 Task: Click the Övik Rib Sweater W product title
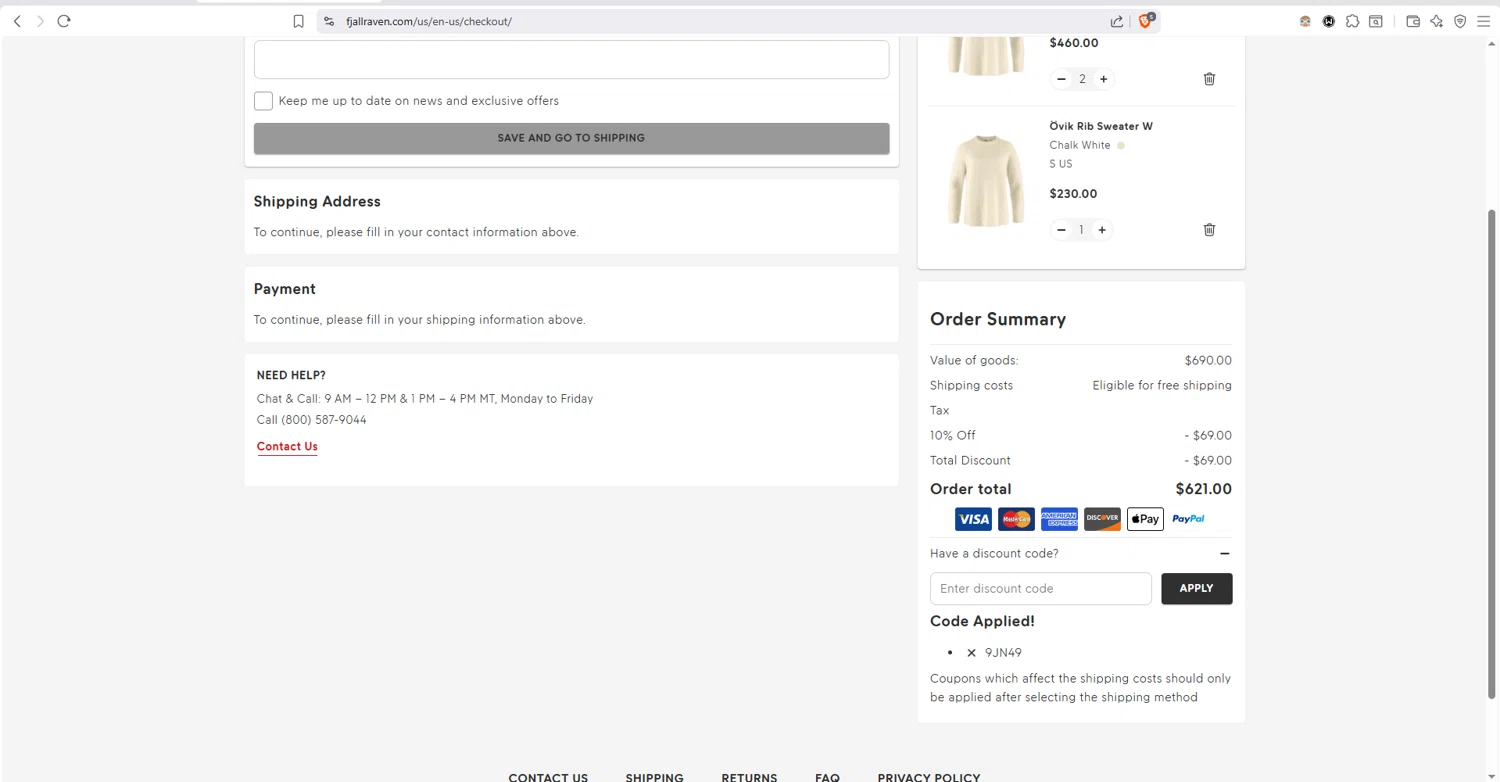pyautogui.click(x=1101, y=126)
